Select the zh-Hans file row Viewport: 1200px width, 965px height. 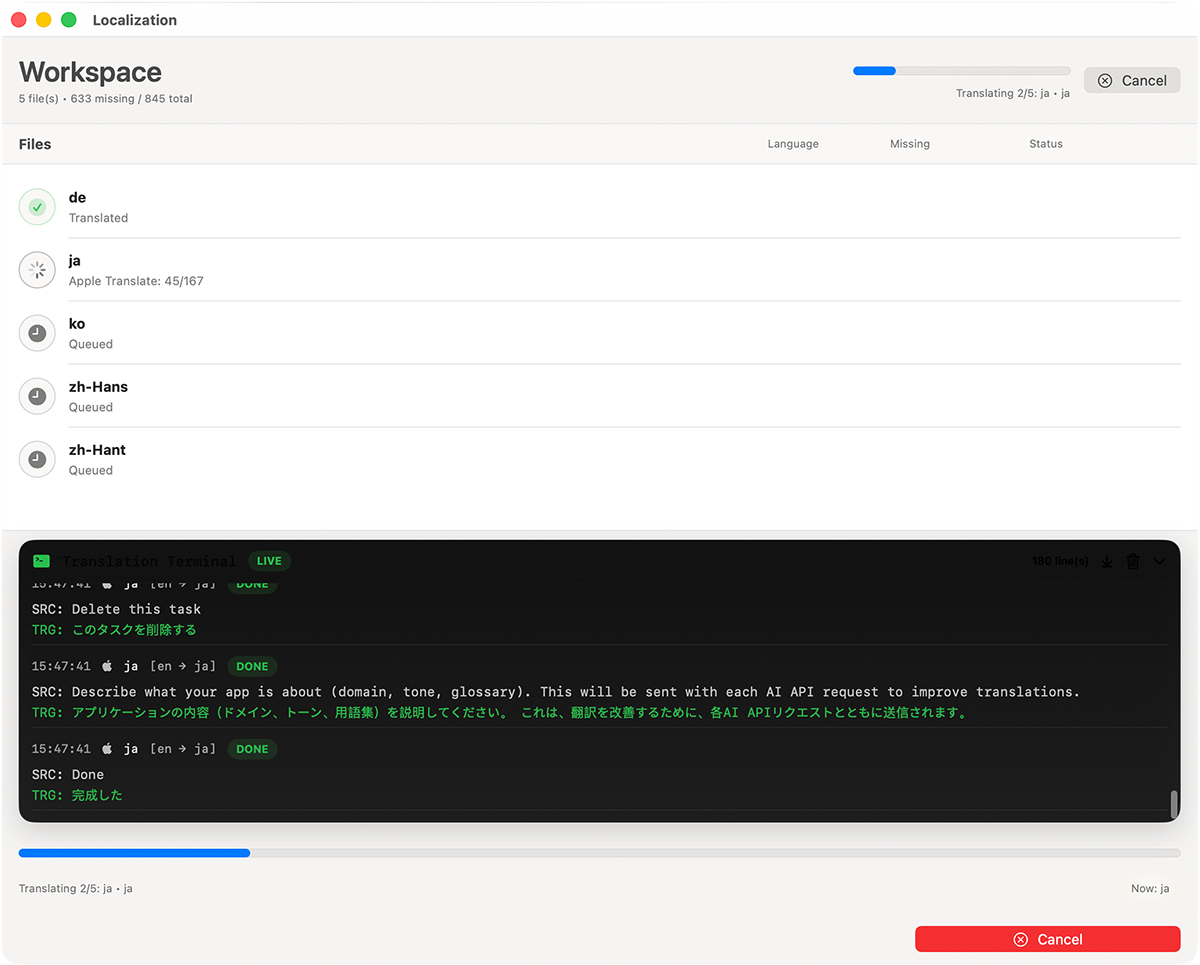(600, 396)
